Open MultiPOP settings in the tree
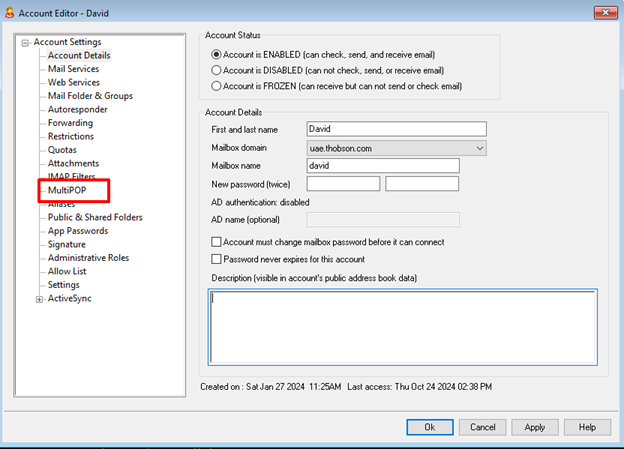Screen dimensions: 624x449 [68, 190]
